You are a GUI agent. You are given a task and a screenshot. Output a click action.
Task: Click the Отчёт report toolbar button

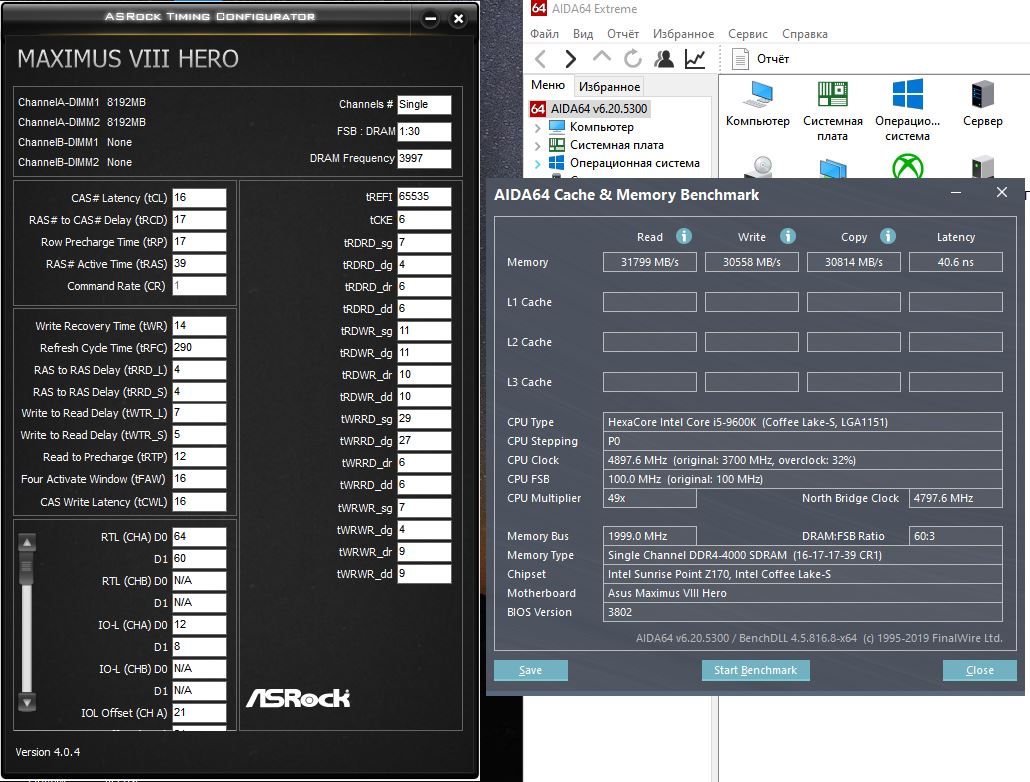[x=760, y=59]
